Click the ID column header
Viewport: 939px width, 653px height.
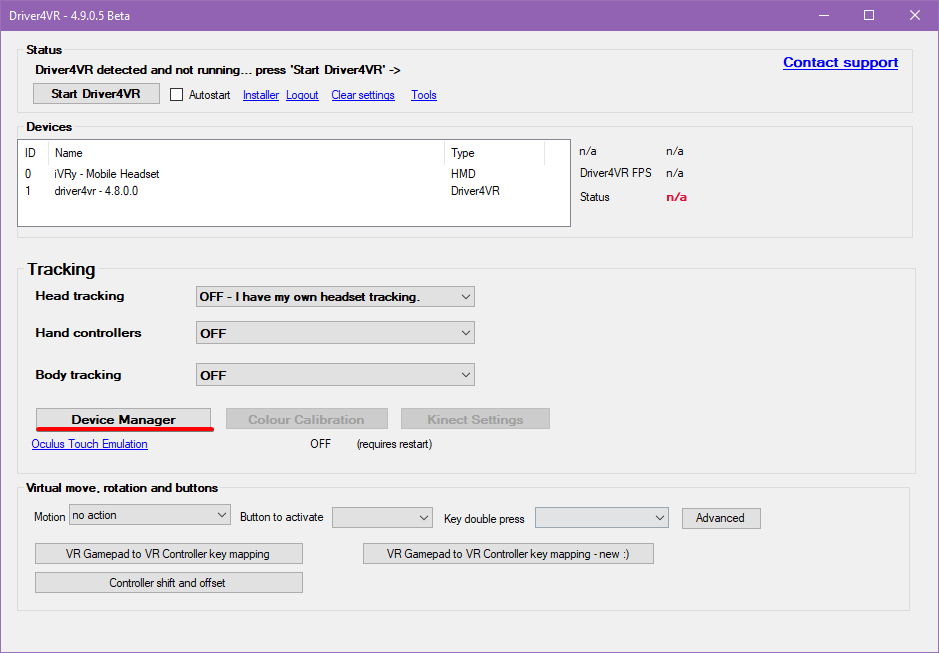tap(33, 153)
